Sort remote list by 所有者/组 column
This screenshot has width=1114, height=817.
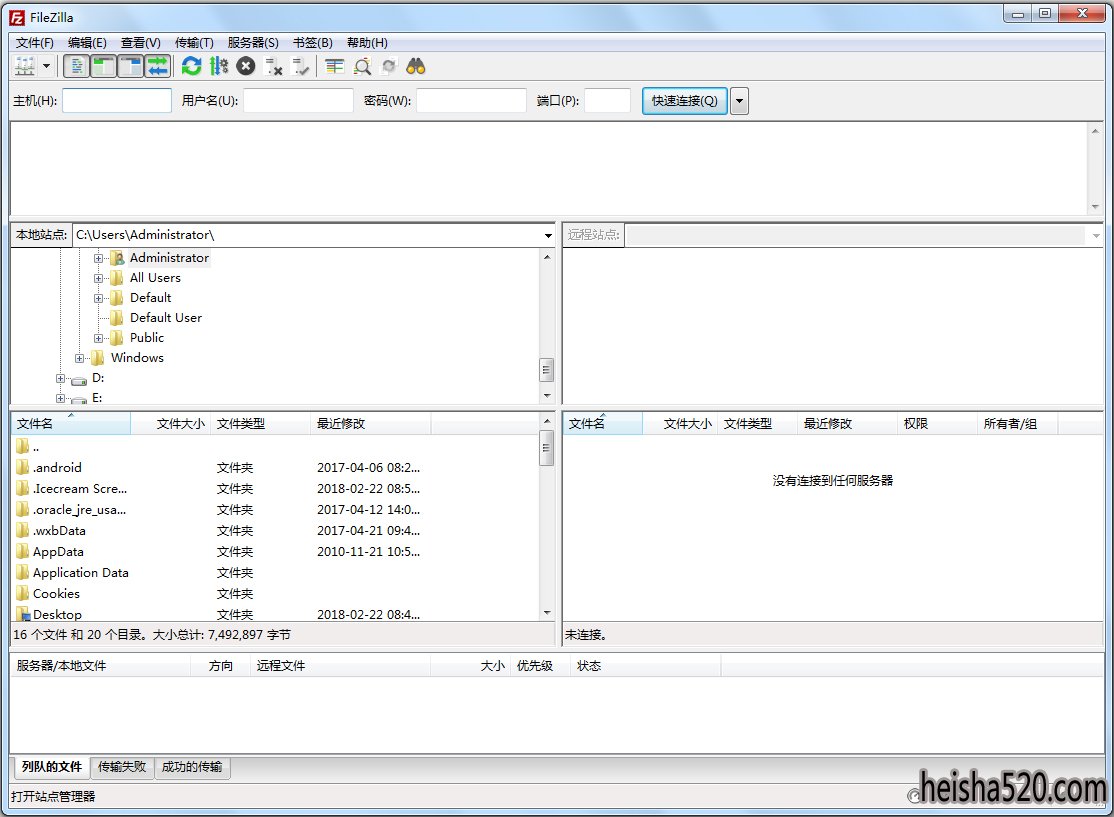point(1017,423)
